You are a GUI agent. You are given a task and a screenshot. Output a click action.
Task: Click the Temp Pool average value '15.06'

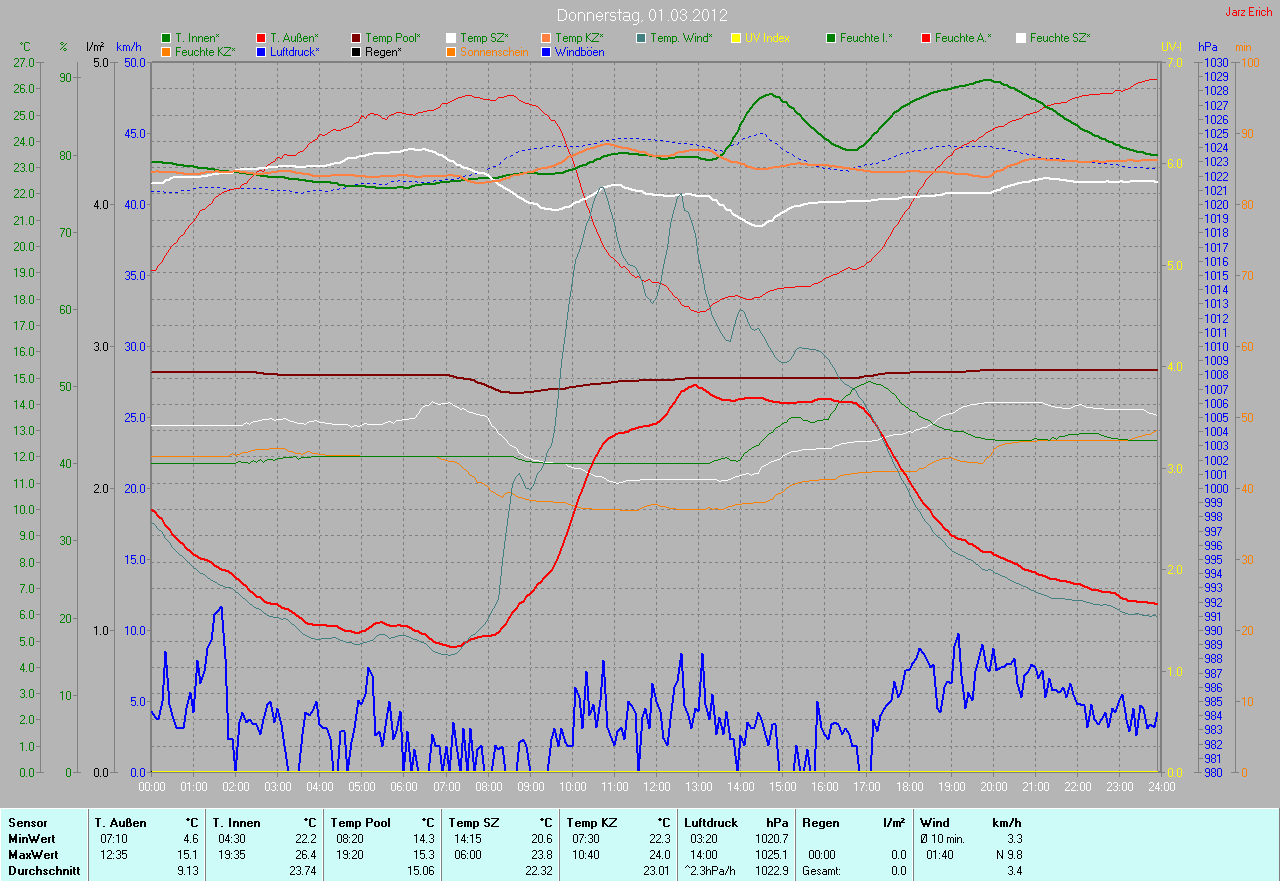(420, 871)
